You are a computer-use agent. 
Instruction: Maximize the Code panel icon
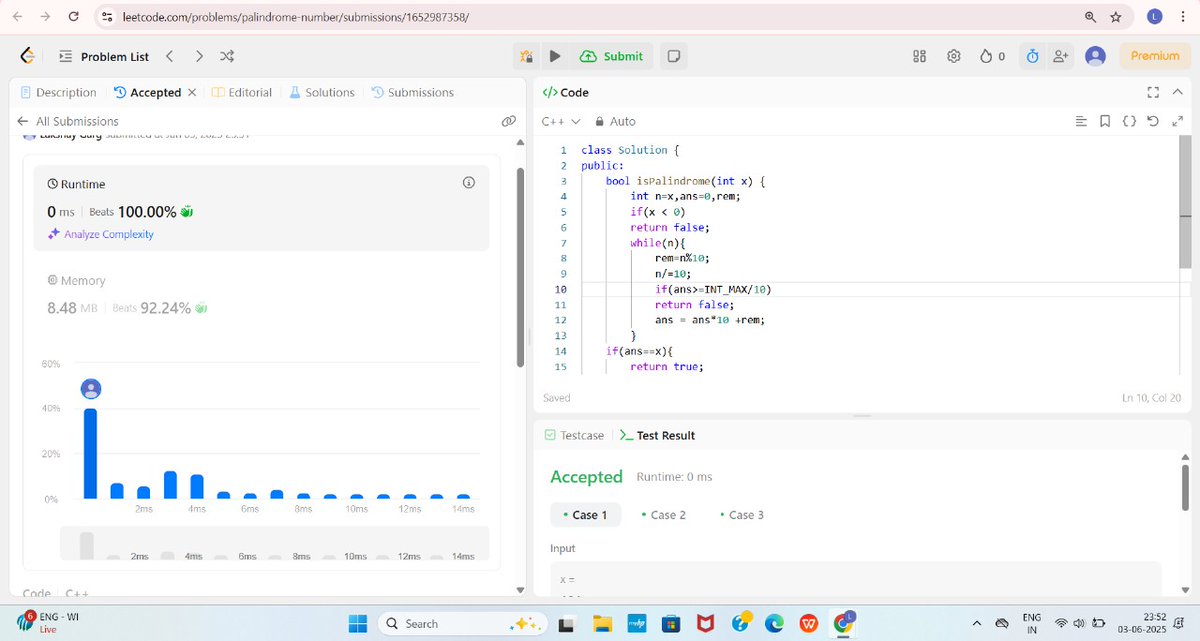[x=1153, y=92]
